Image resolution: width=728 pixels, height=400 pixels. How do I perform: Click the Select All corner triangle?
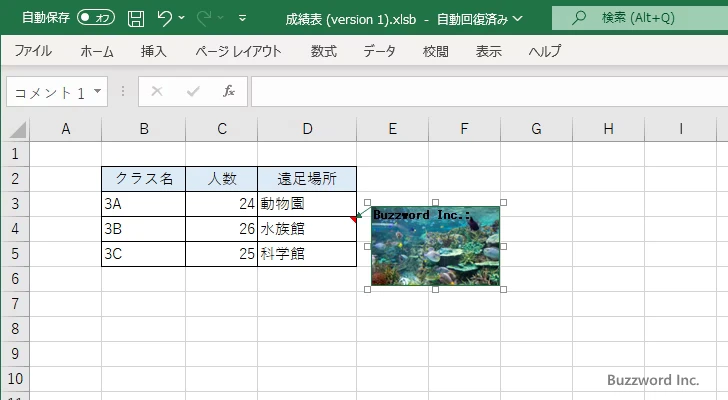pyautogui.click(x=18, y=129)
